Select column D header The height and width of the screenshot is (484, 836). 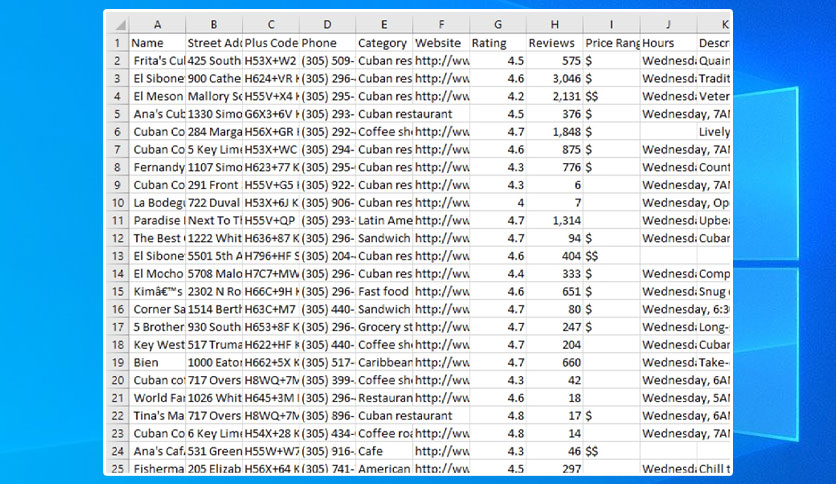click(x=327, y=25)
